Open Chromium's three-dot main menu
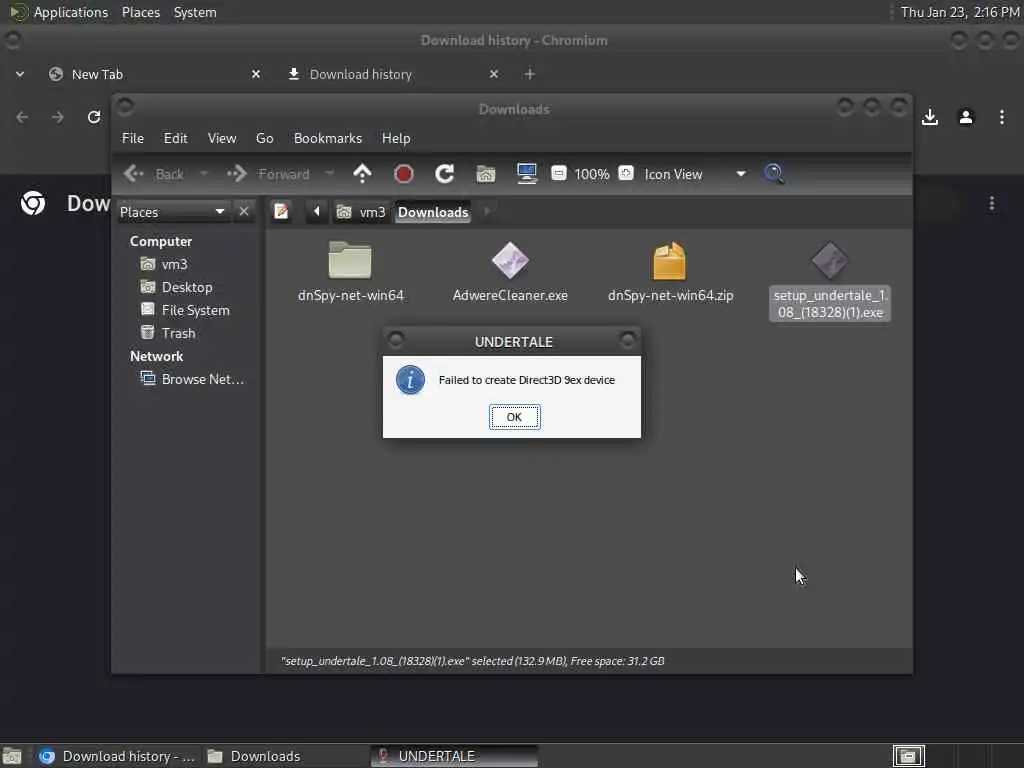The width and height of the screenshot is (1024, 768). tap(1002, 117)
